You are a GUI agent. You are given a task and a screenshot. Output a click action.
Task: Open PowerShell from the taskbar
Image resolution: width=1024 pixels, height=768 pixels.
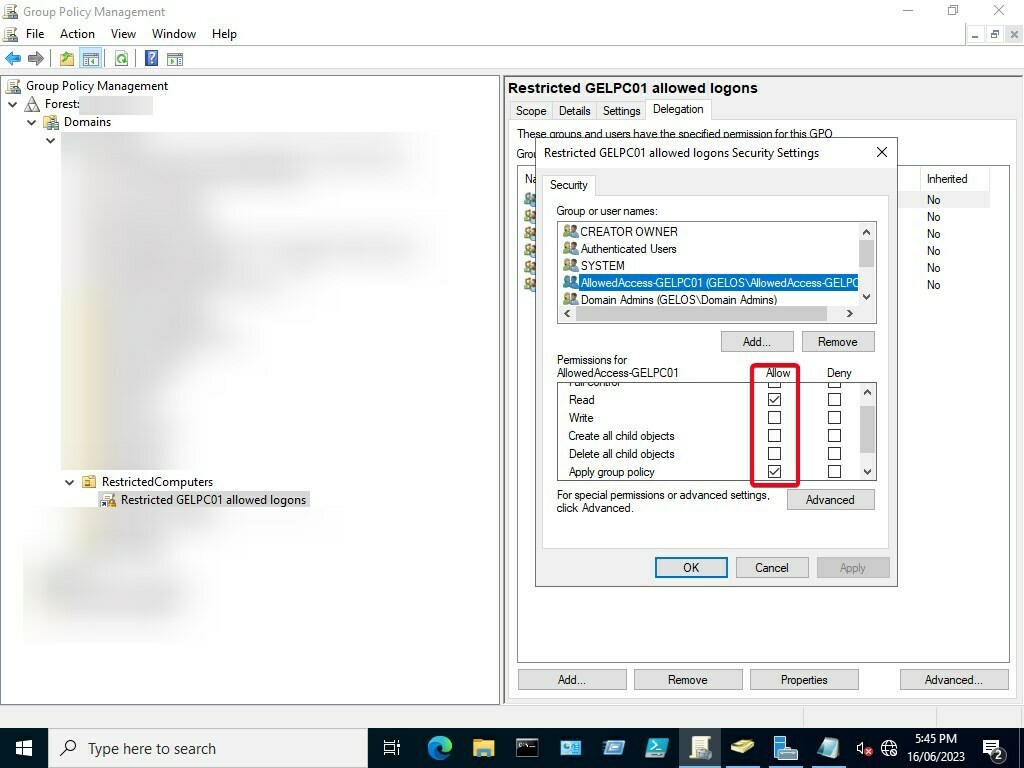click(657, 747)
